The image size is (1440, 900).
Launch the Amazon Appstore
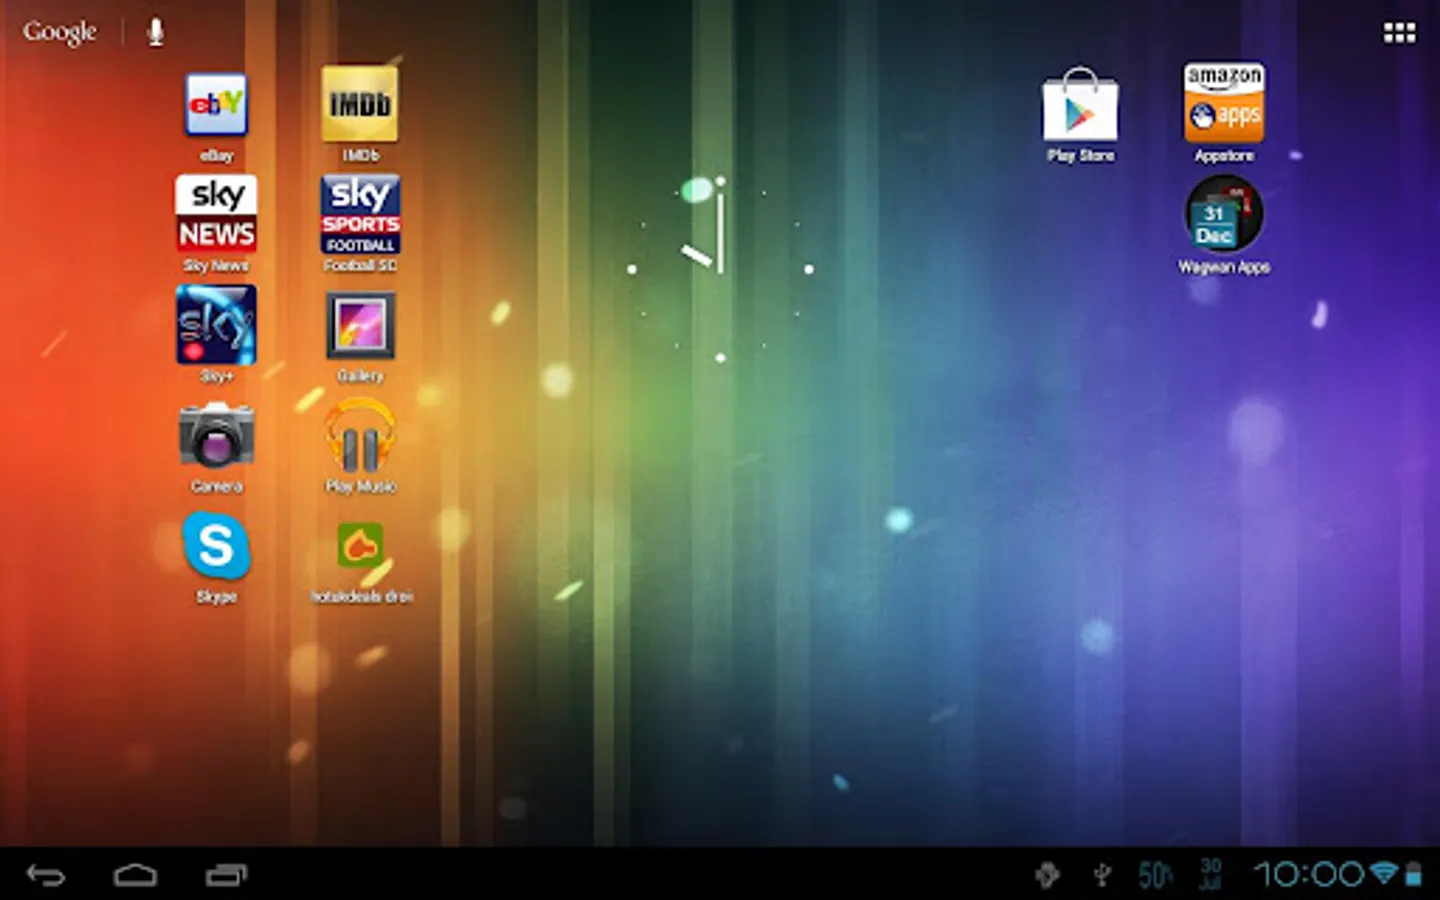click(1224, 104)
